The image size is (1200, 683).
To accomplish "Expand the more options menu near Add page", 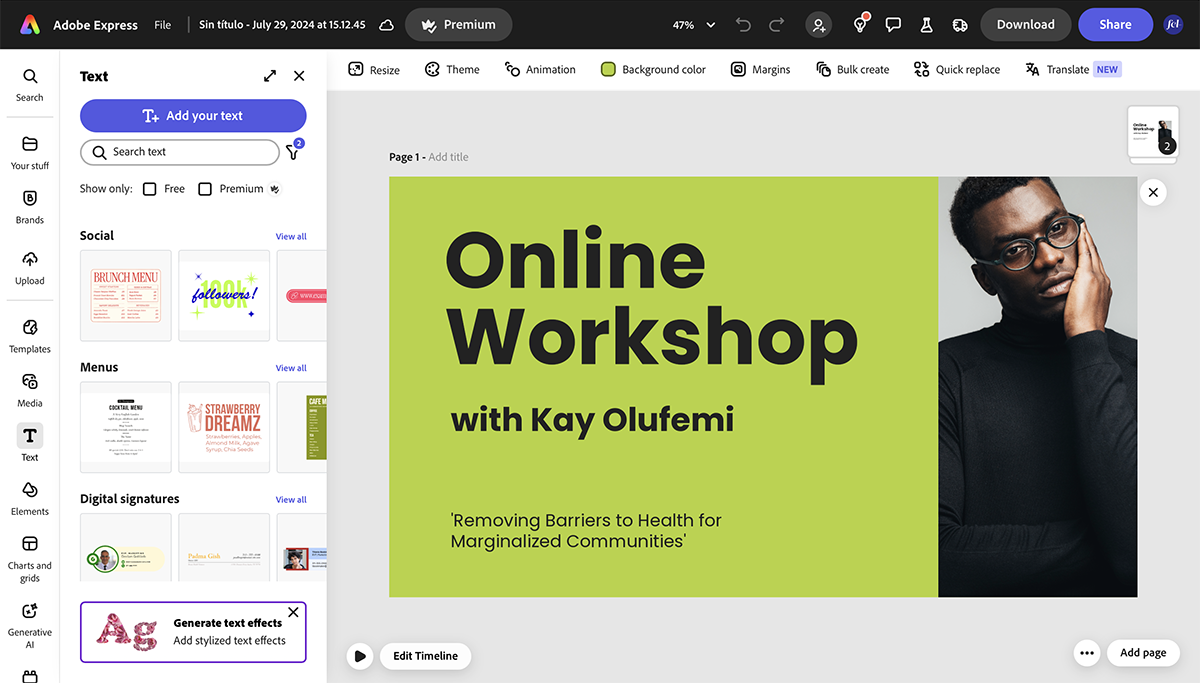I will click(1086, 652).
